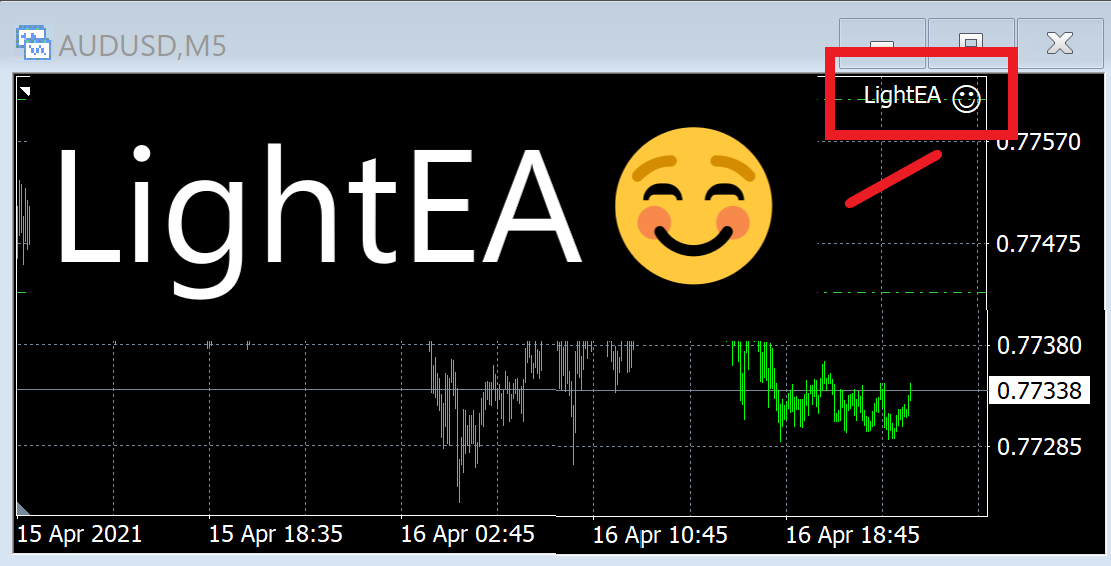Select the small LightEA expert advisor label
This screenshot has height=566, width=1111.
(902, 96)
